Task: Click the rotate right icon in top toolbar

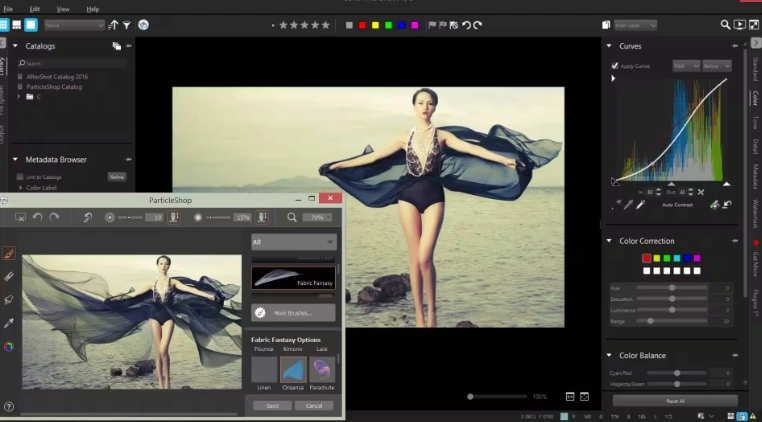Action: 478,25
